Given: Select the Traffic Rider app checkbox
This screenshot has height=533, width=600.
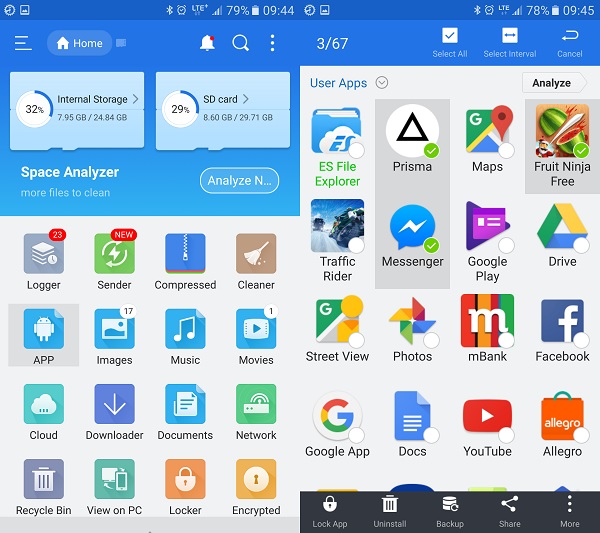Looking at the screenshot, I should click(x=356, y=245).
